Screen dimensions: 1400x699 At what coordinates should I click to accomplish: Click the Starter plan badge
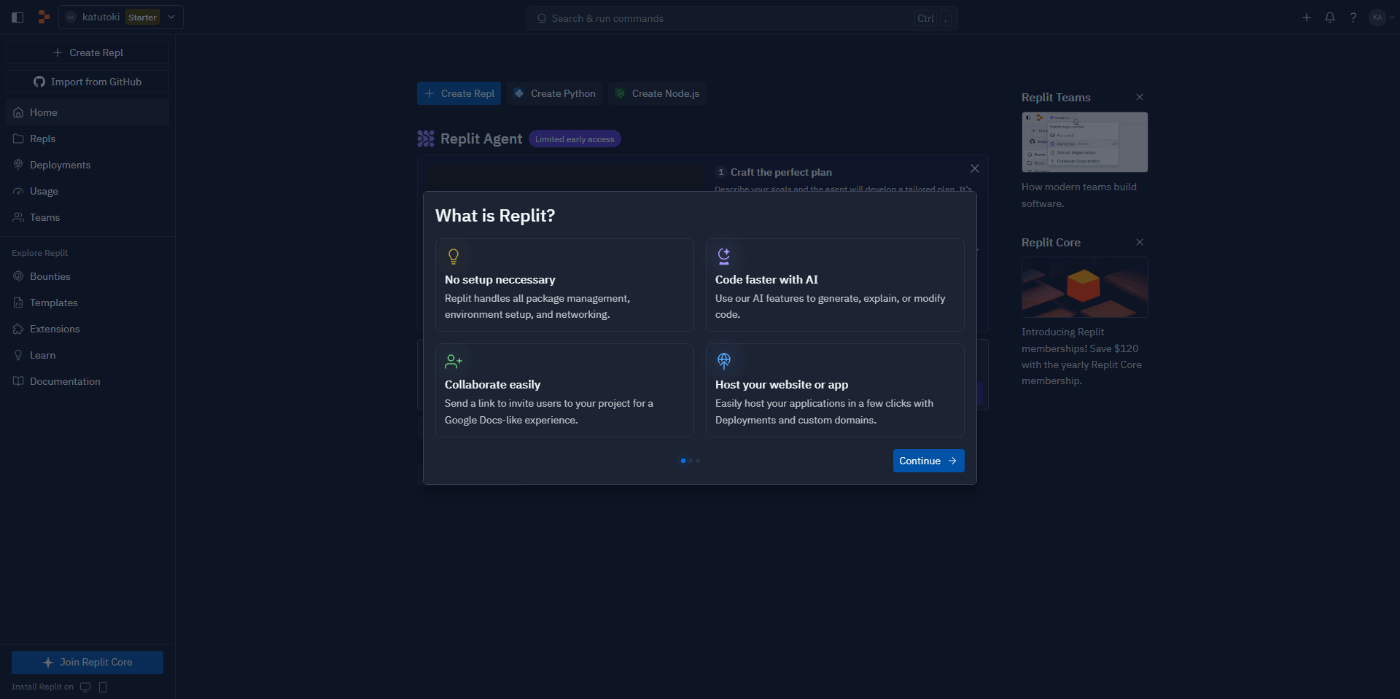(142, 17)
